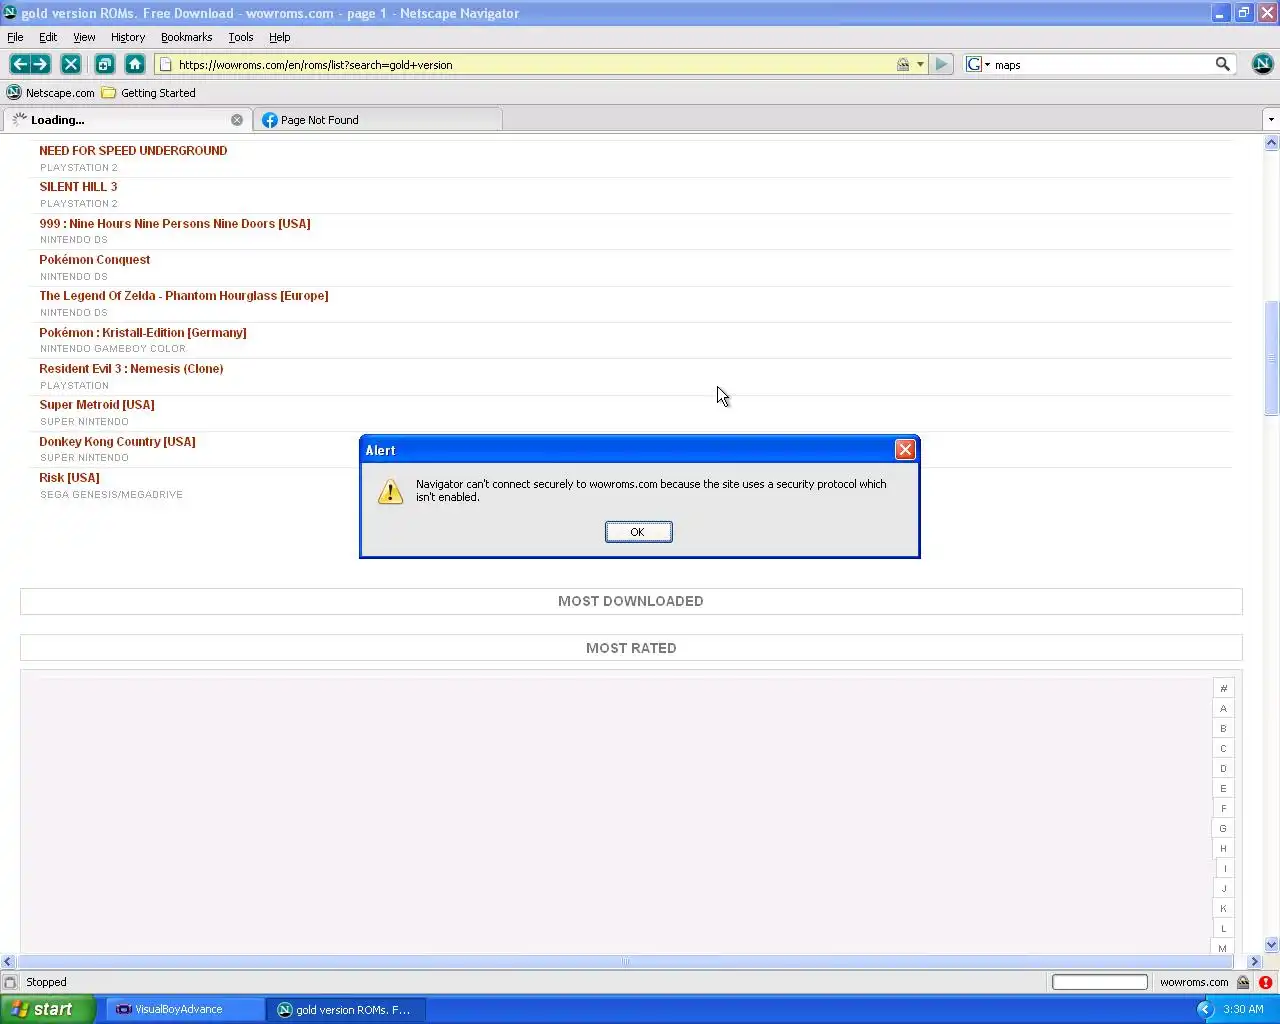
Task: Open the History menu
Action: (128, 37)
